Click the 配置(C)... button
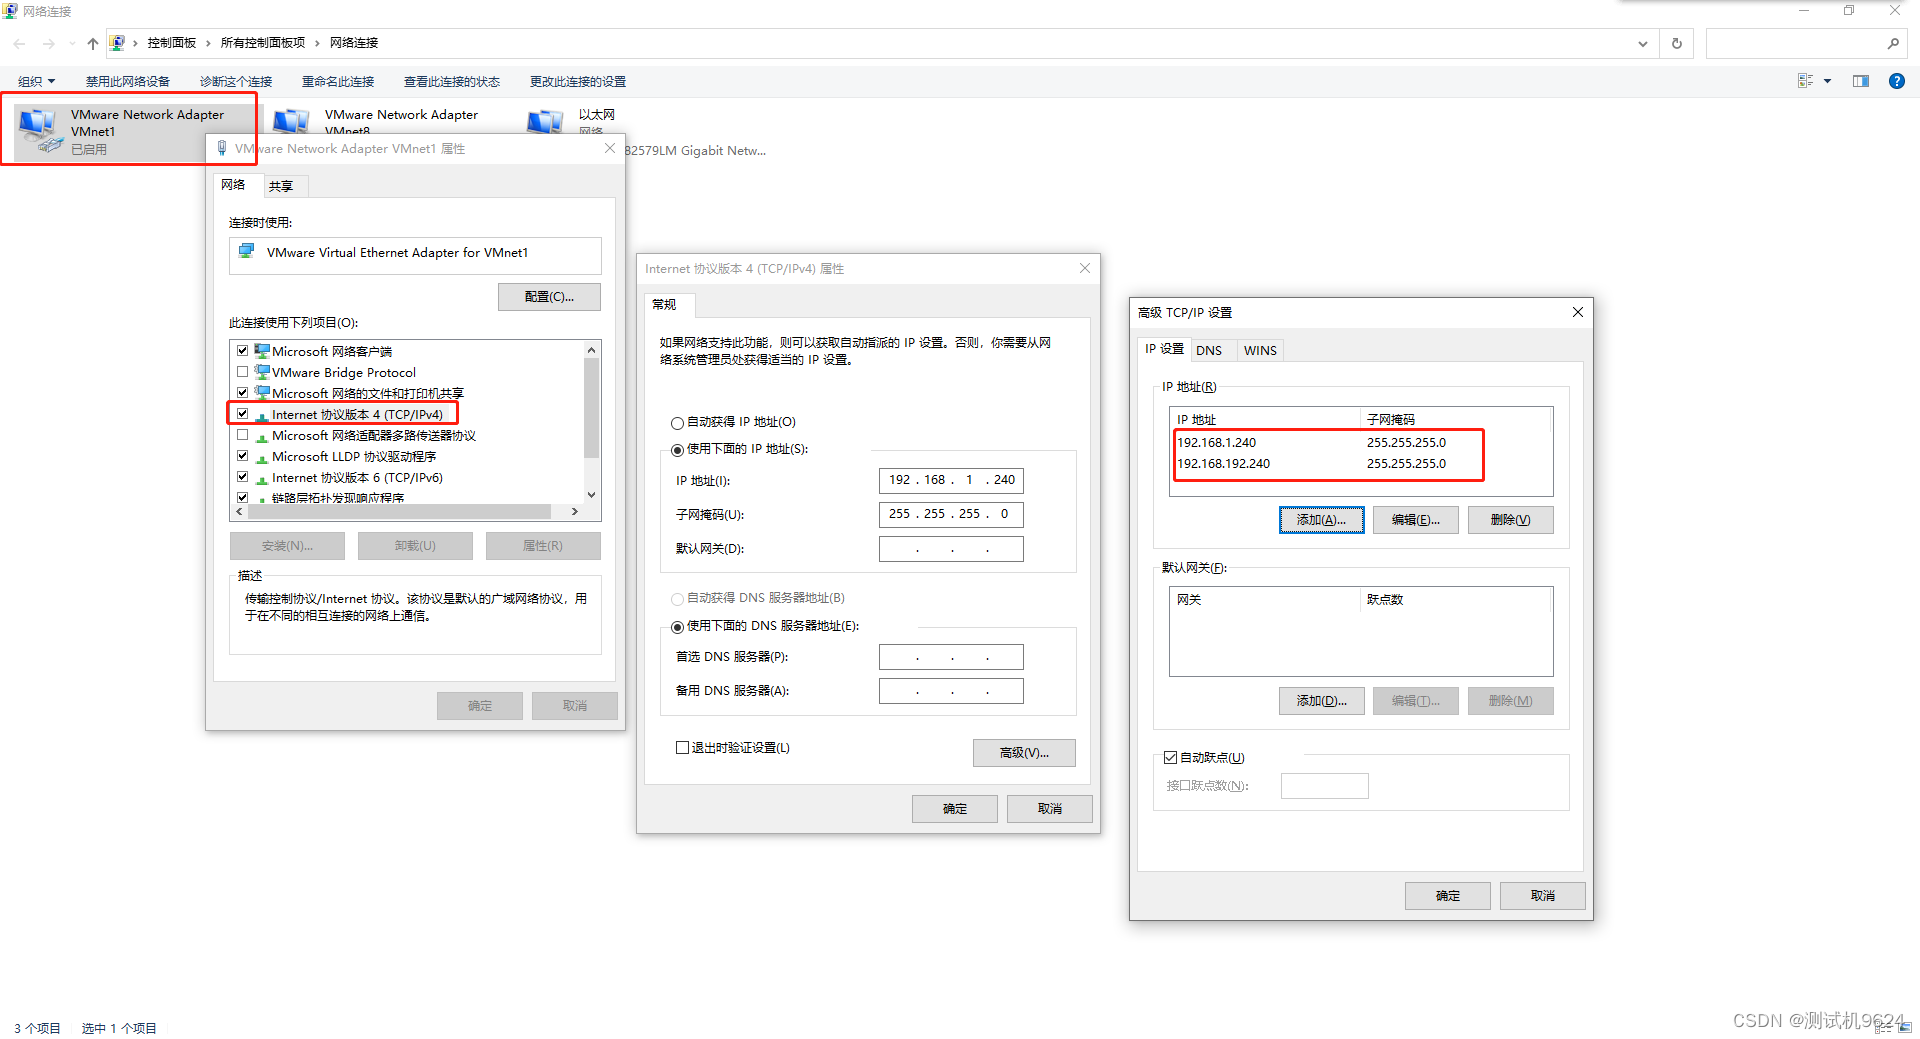 549,297
